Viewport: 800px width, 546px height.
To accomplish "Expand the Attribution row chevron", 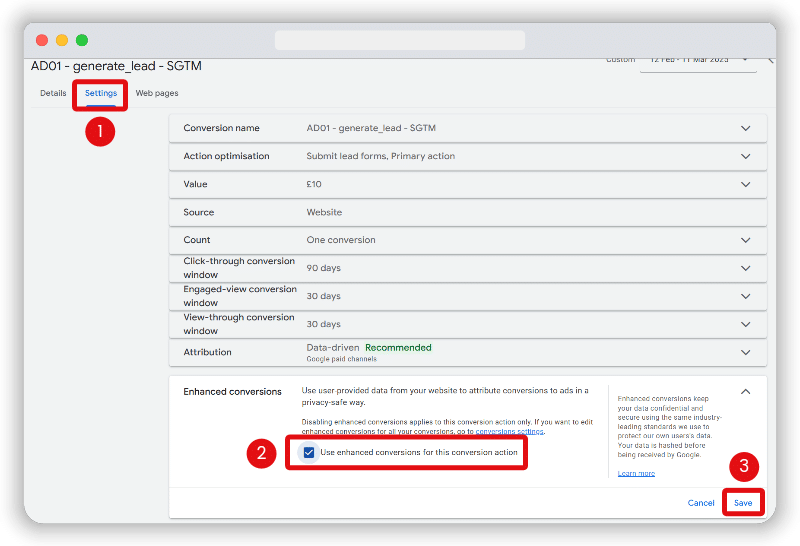I will tap(745, 352).
